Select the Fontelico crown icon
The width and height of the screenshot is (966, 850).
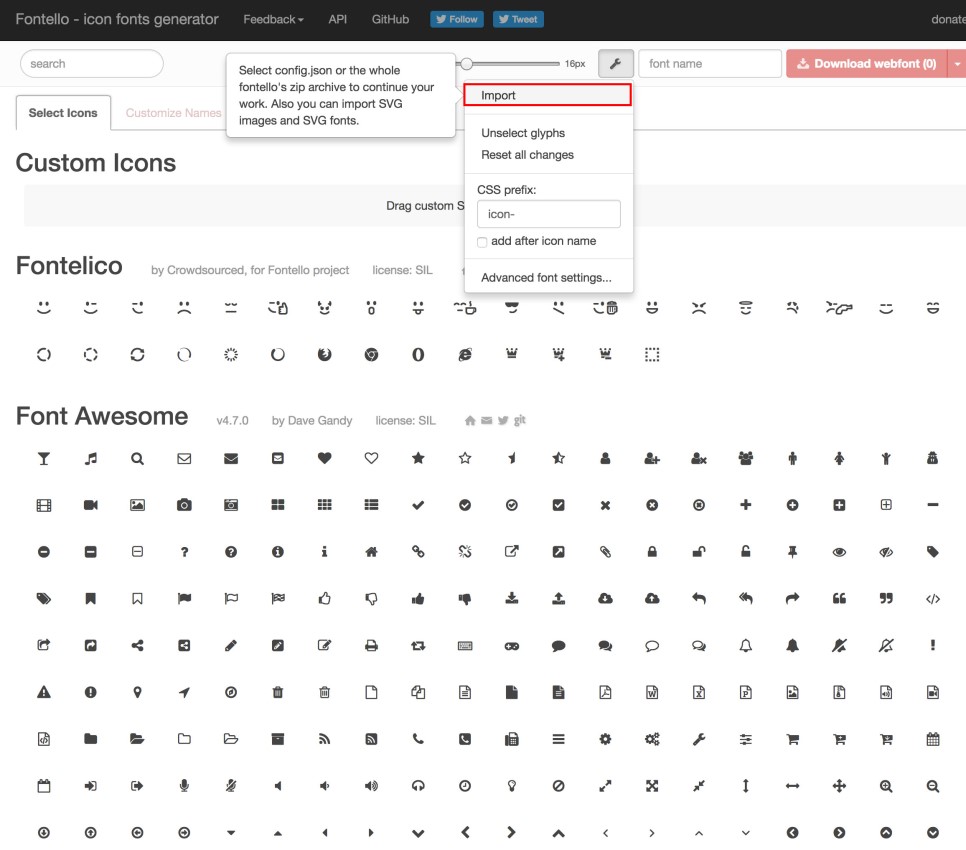click(512, 354)
